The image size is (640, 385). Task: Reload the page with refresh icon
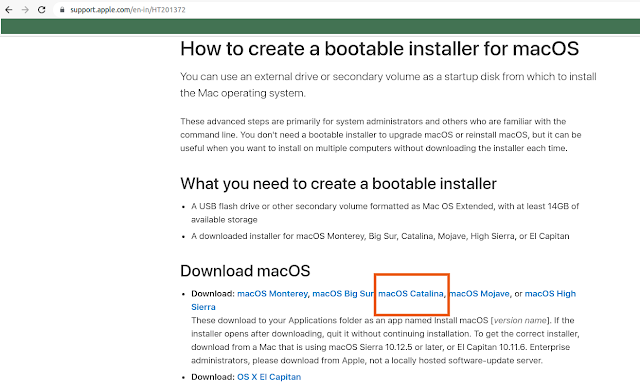(42, 9)
